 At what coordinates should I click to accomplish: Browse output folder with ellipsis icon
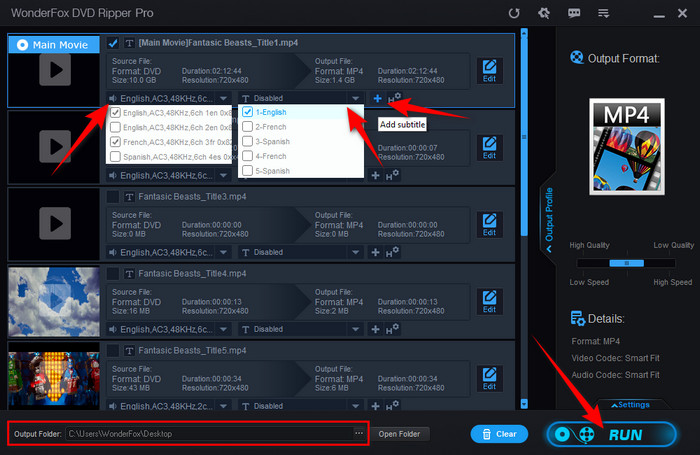(359, 433)
